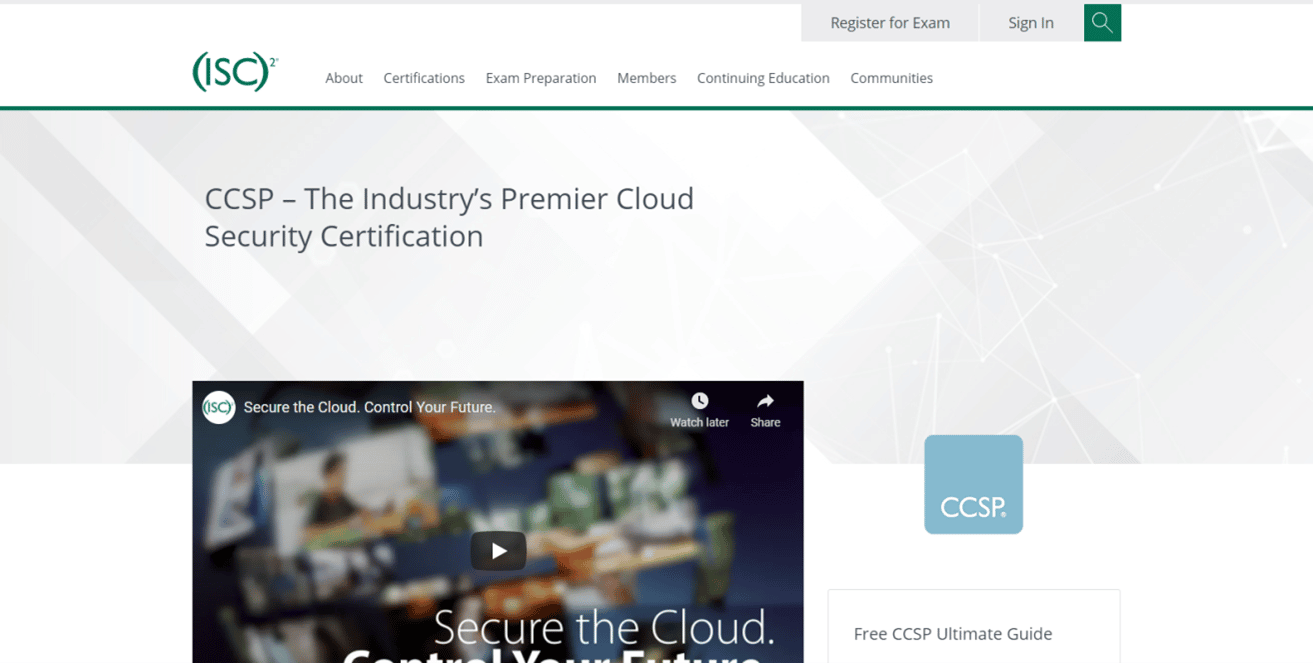Screen dimensions: 1313x663
Task: Click the Share arrow icon on the video
Action: tap(764, 403)
